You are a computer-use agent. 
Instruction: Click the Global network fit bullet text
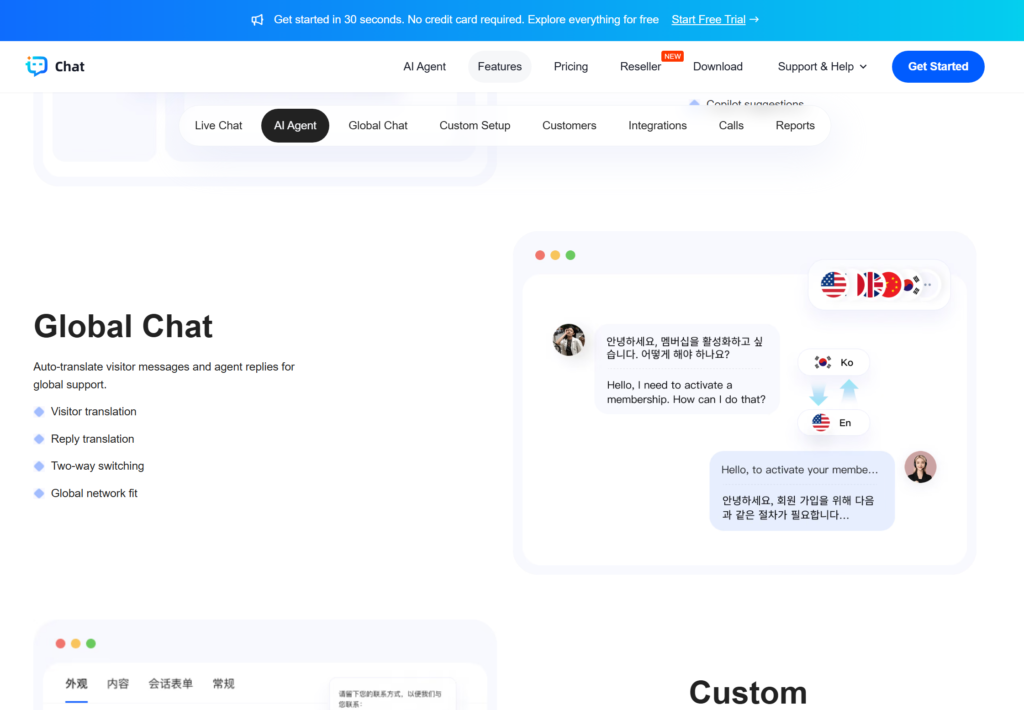pyautogui.click(x=94, y=493)
